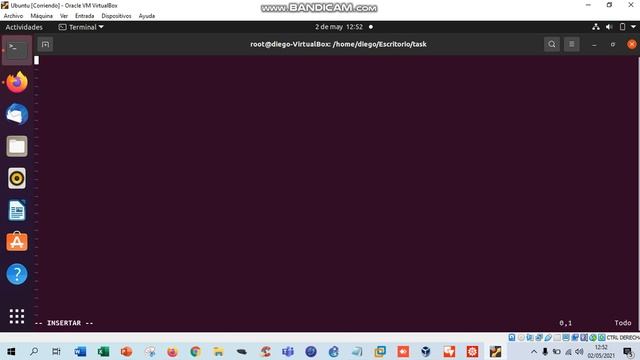Click the volume icon in Ubuntu top bar
Image resolution: width=640 pixels, height=360 pixels.
click(609, 27)
